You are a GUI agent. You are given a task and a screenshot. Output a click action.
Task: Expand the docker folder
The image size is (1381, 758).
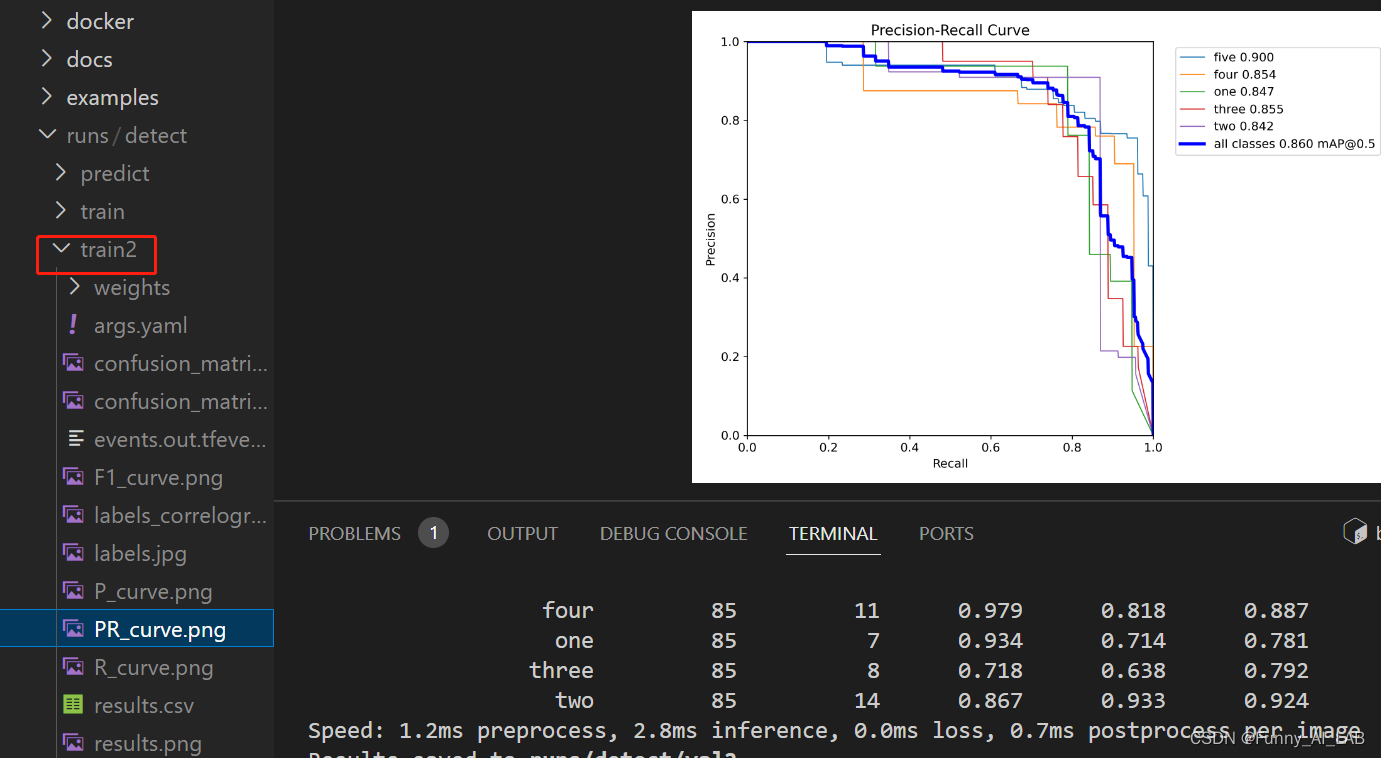tap(46, 21)
